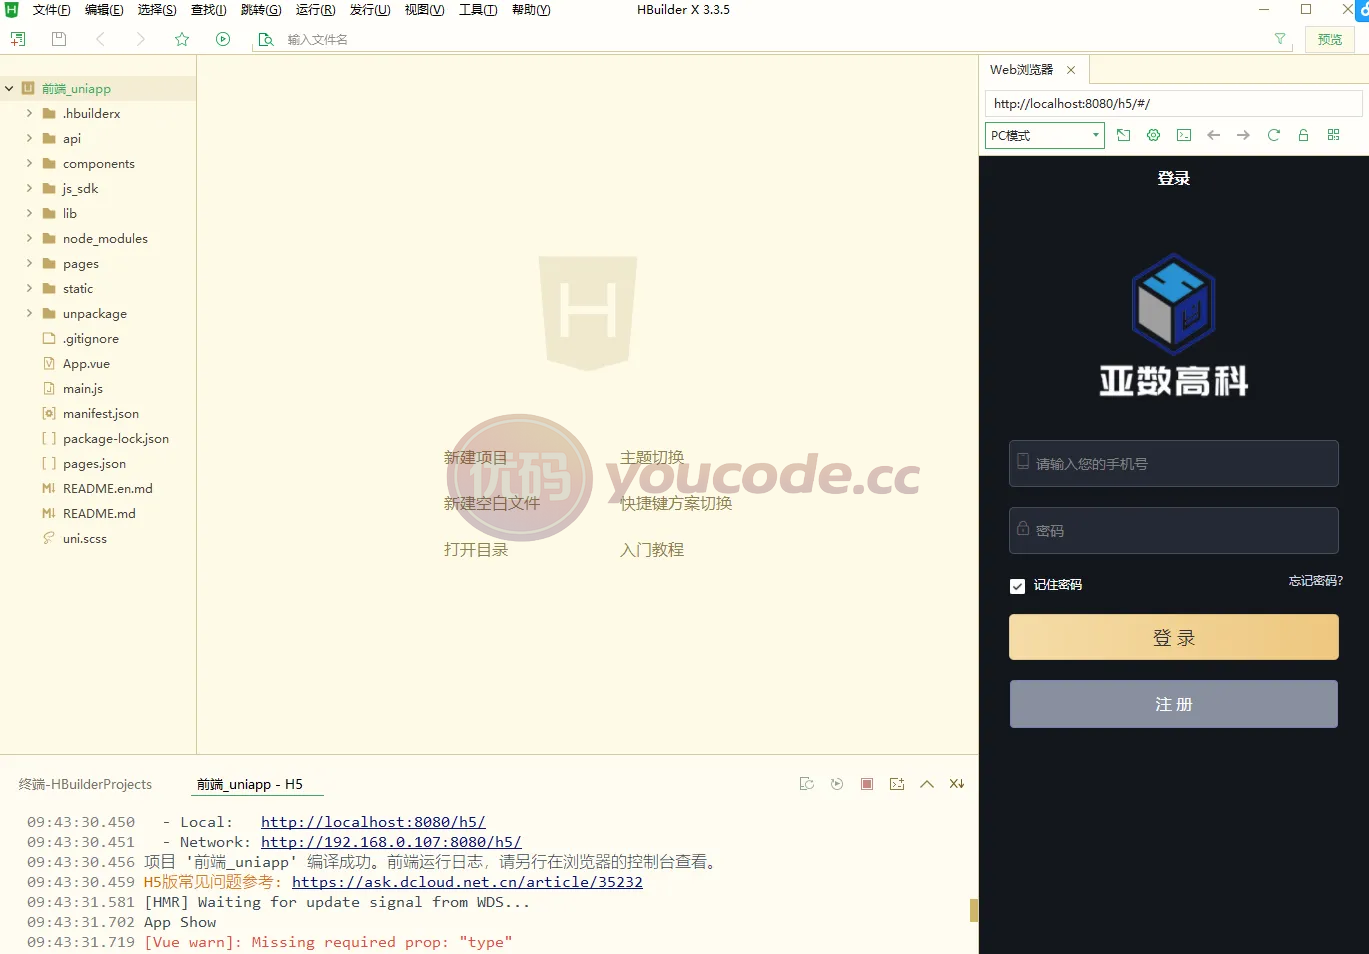Expand the pages folder

(x=29, y=263)
